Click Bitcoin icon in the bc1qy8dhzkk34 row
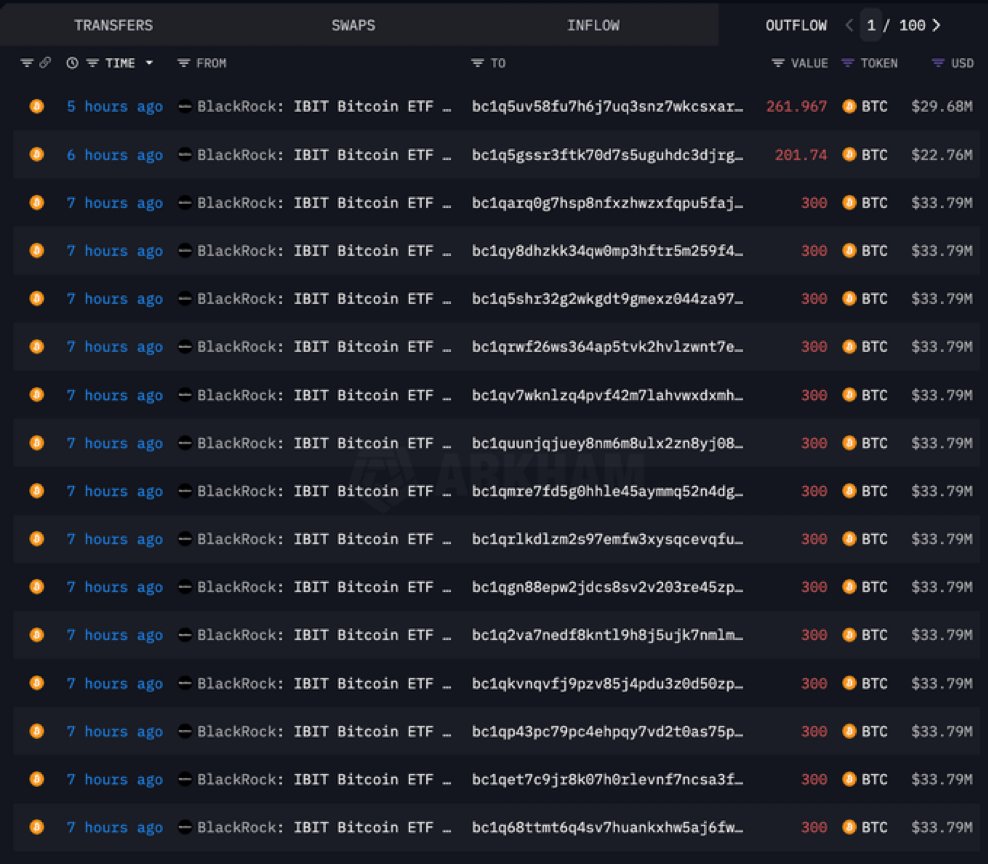Image resolution: width=988 pixels, height=864 pixels. click(x=37, y=250)
